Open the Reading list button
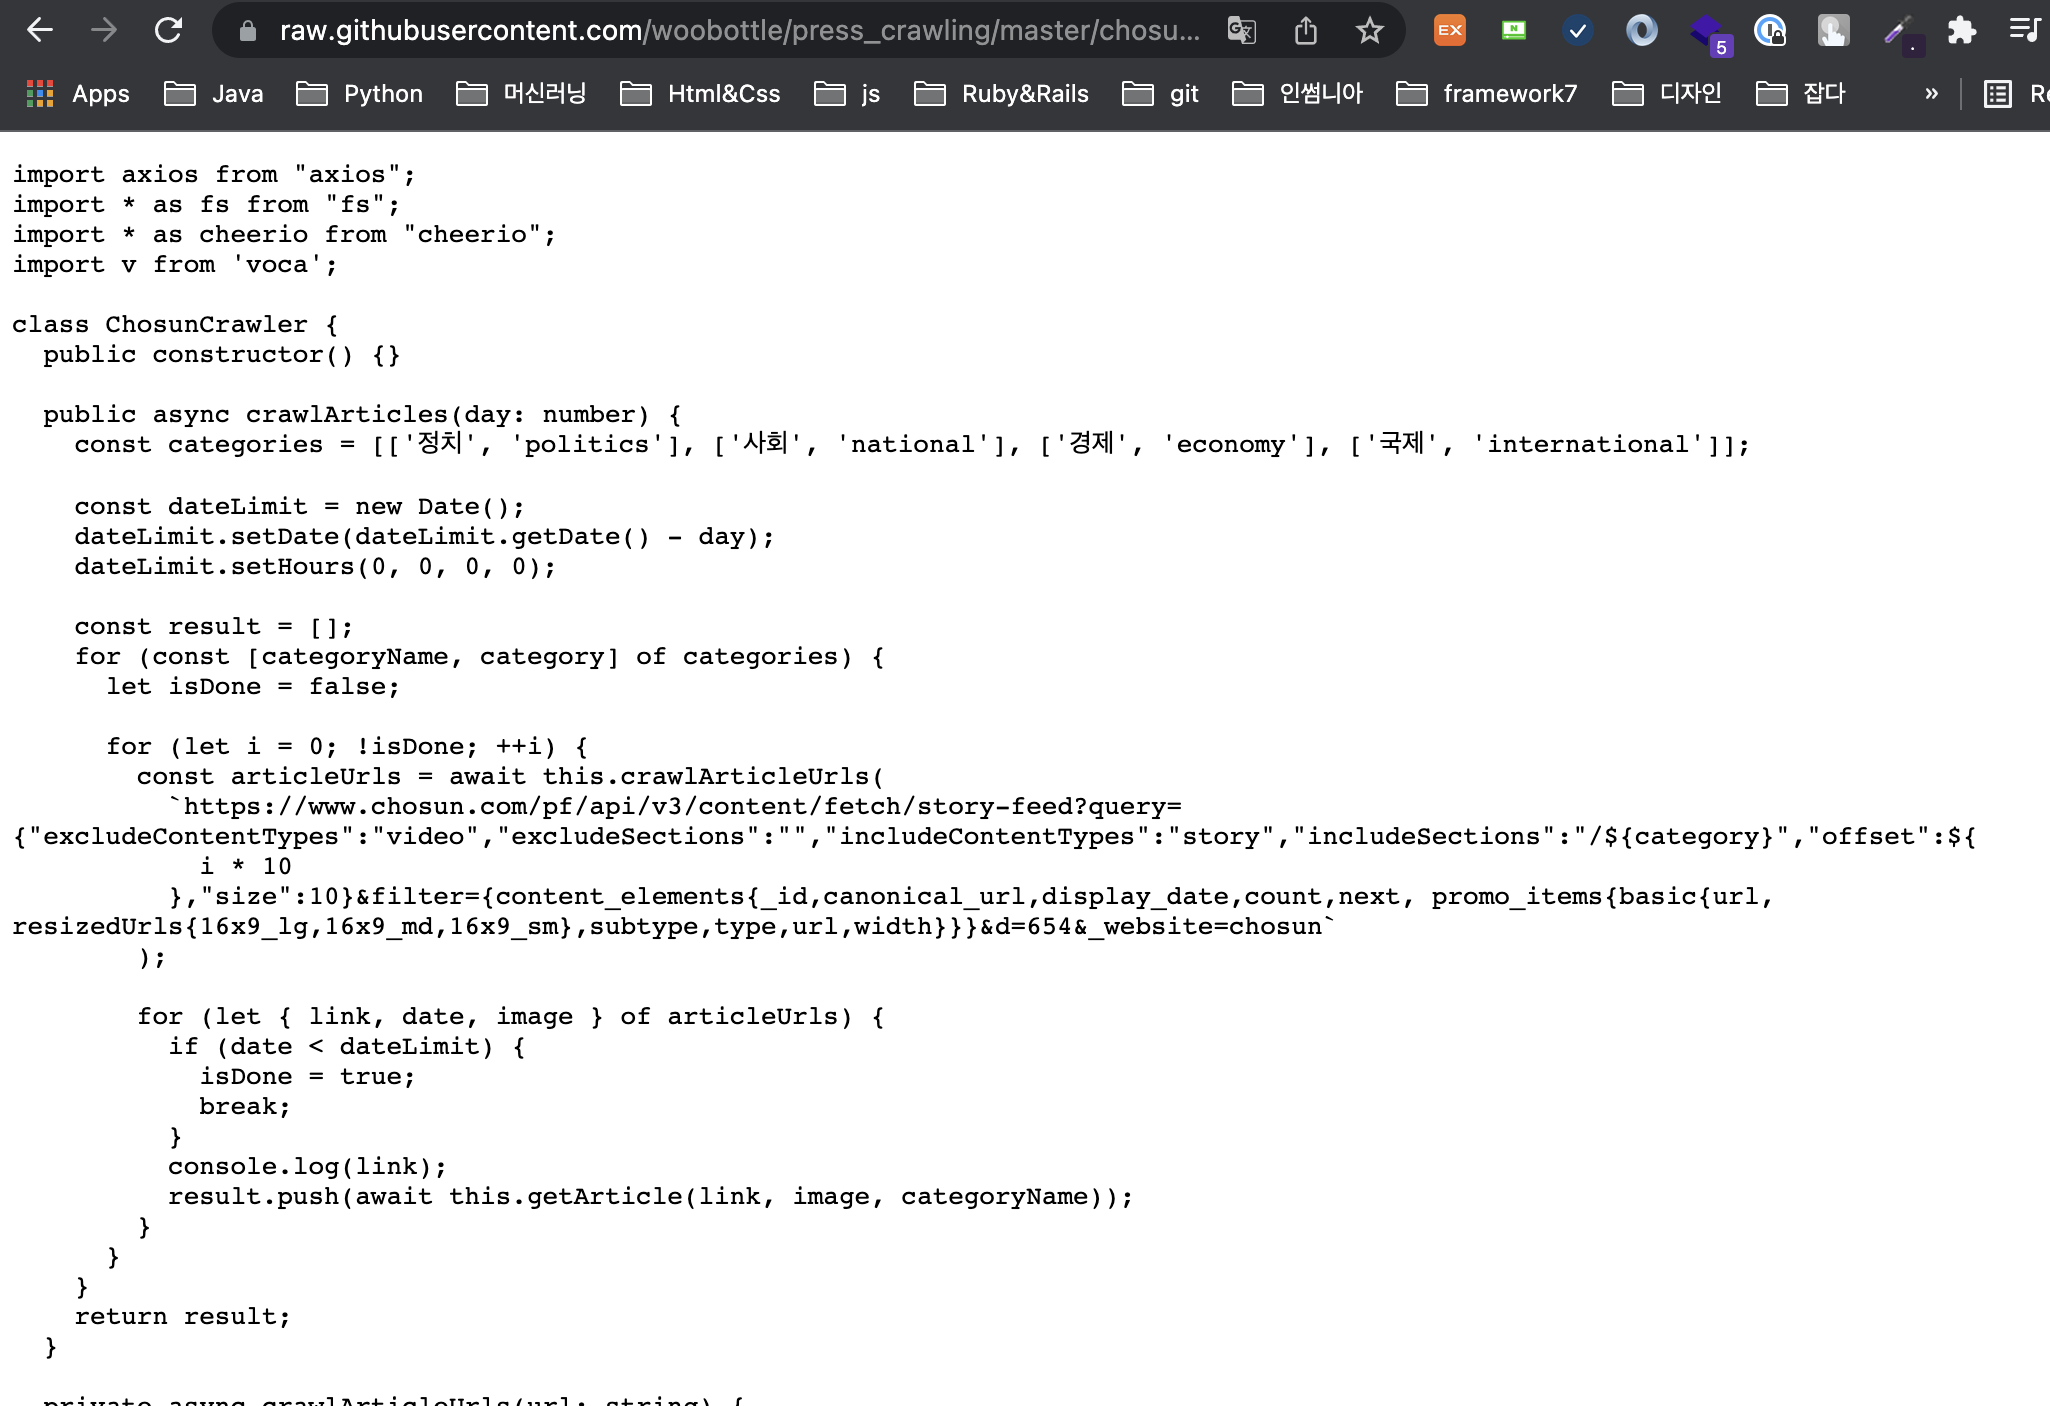Viewport: 2050px width, 1406px height. [x=2012, y=94]
